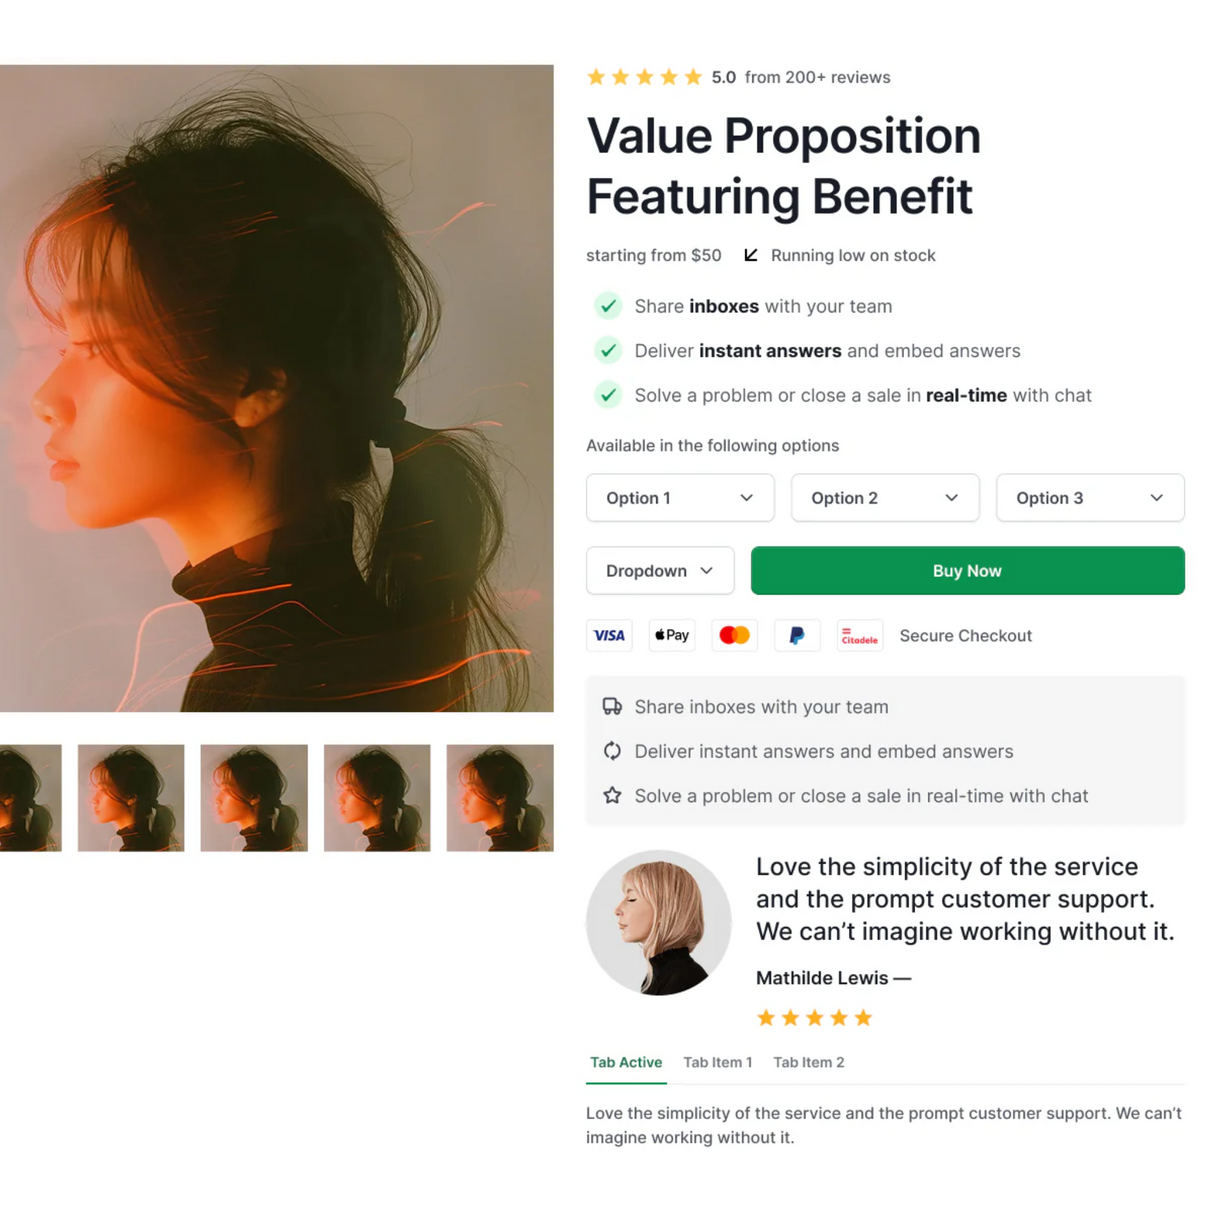Select the last product thumbnail image
This screenshot has height=1214, width=1214.
500,798
